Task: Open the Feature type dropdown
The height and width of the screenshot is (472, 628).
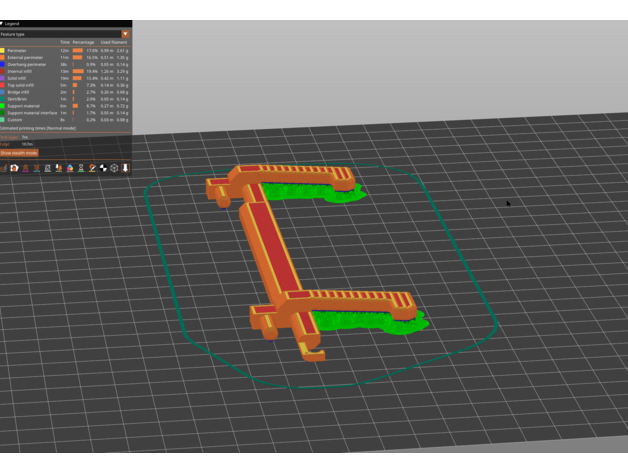Action: point(125,33)
